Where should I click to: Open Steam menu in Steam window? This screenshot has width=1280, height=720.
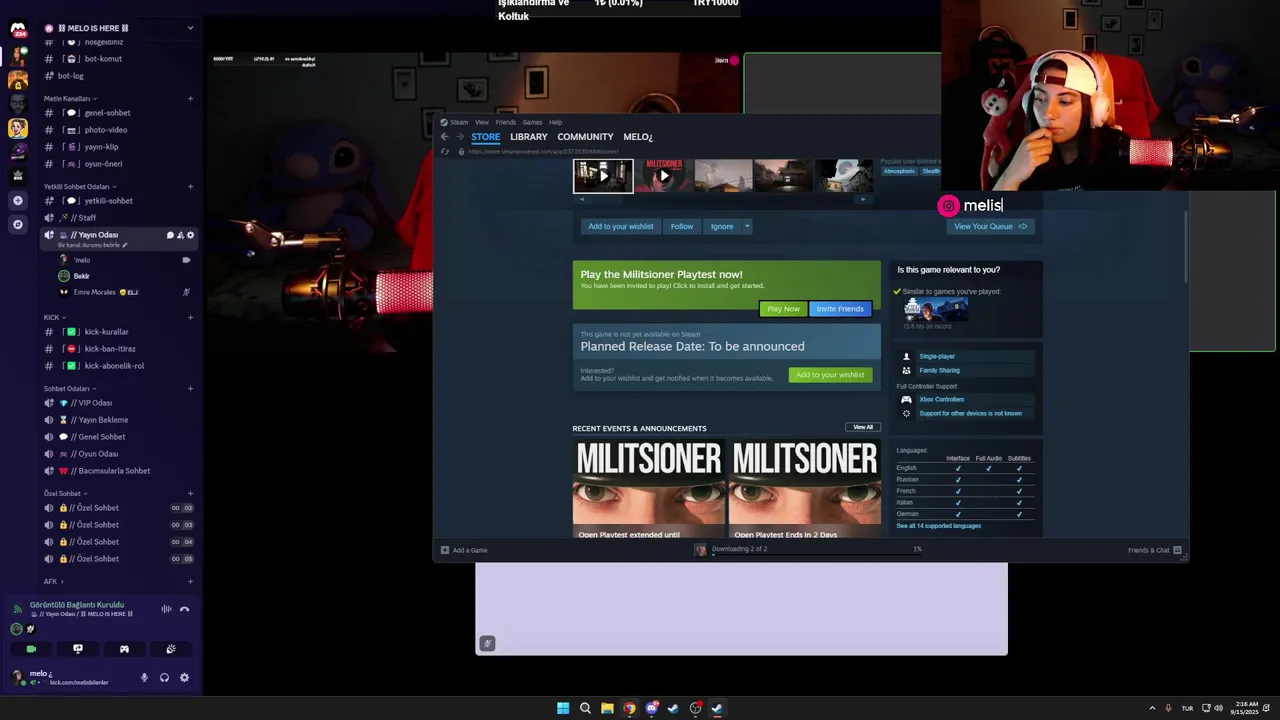pos(458,122)
